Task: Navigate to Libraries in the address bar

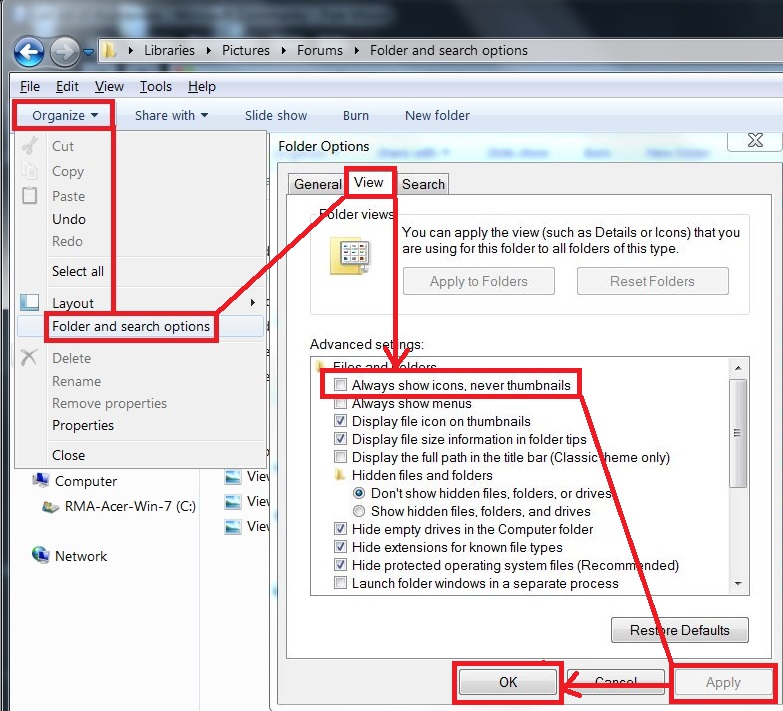Action: [x=169, y=50]
